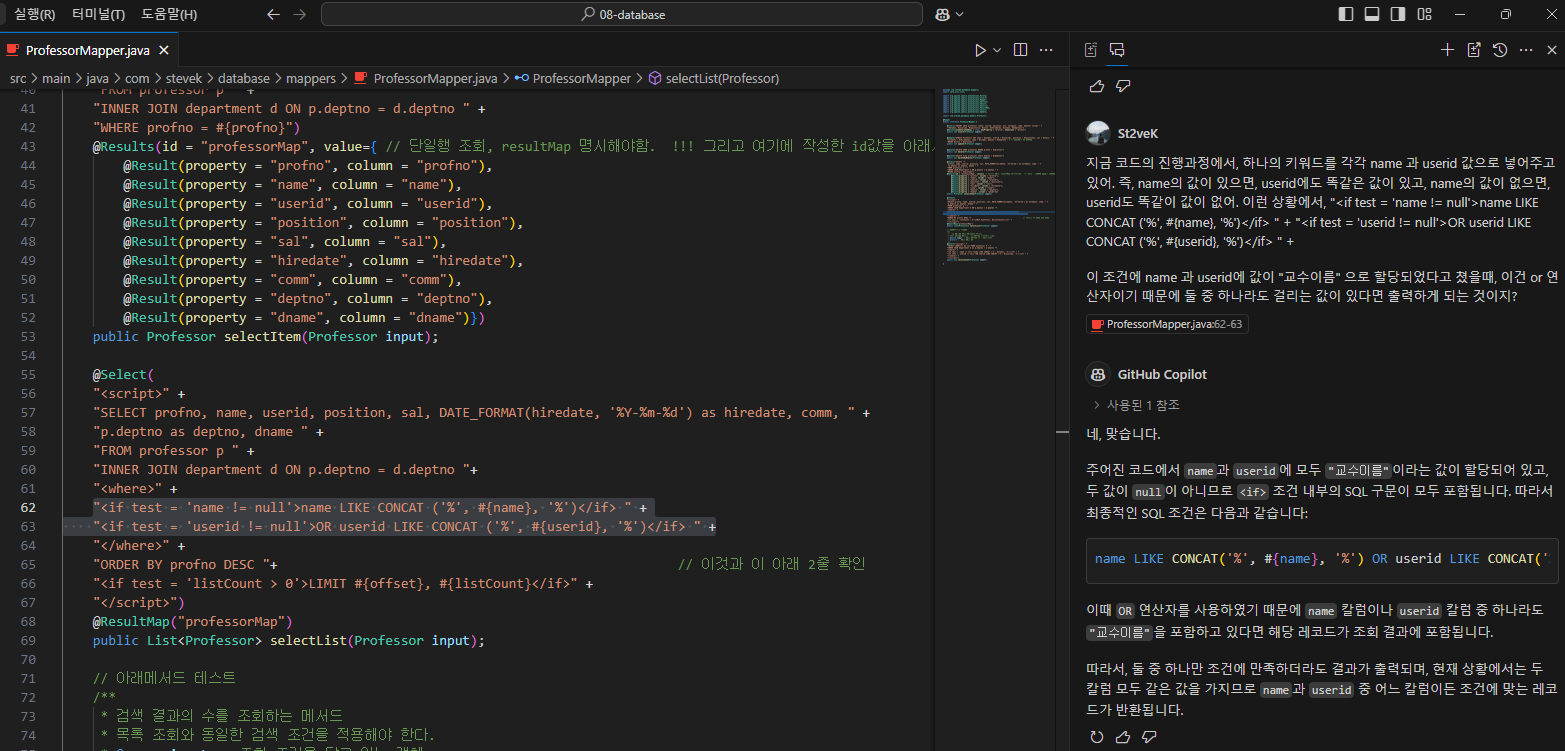Thumbs down the previous response at top
Screen dimensions: 1565x751
tap(1123, 86)
